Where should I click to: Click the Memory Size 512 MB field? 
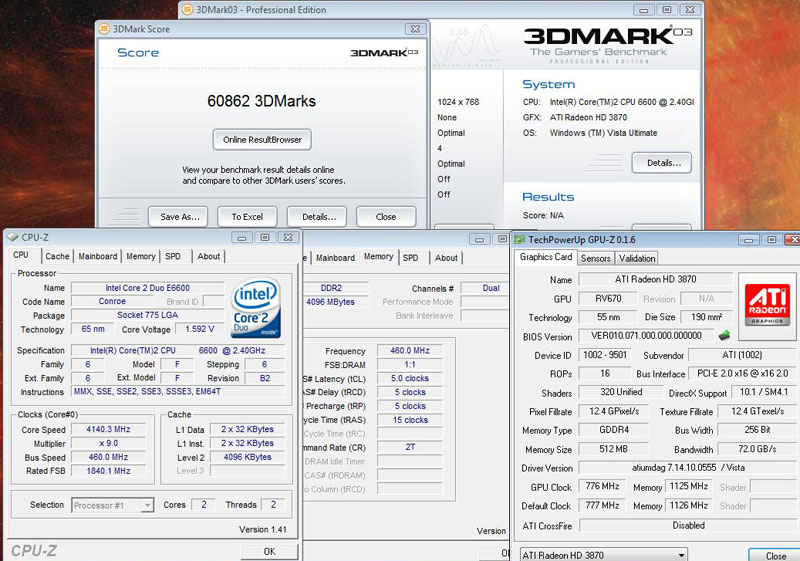[x=613, y=449]
